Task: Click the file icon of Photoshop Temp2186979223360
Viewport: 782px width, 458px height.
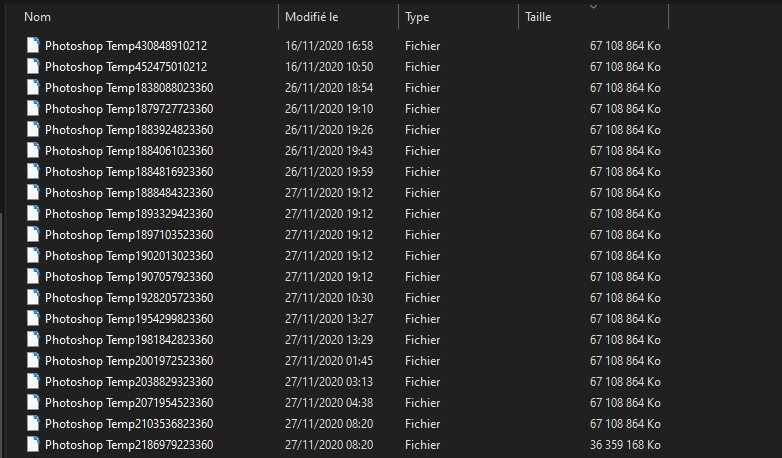Action: point(33,444)
